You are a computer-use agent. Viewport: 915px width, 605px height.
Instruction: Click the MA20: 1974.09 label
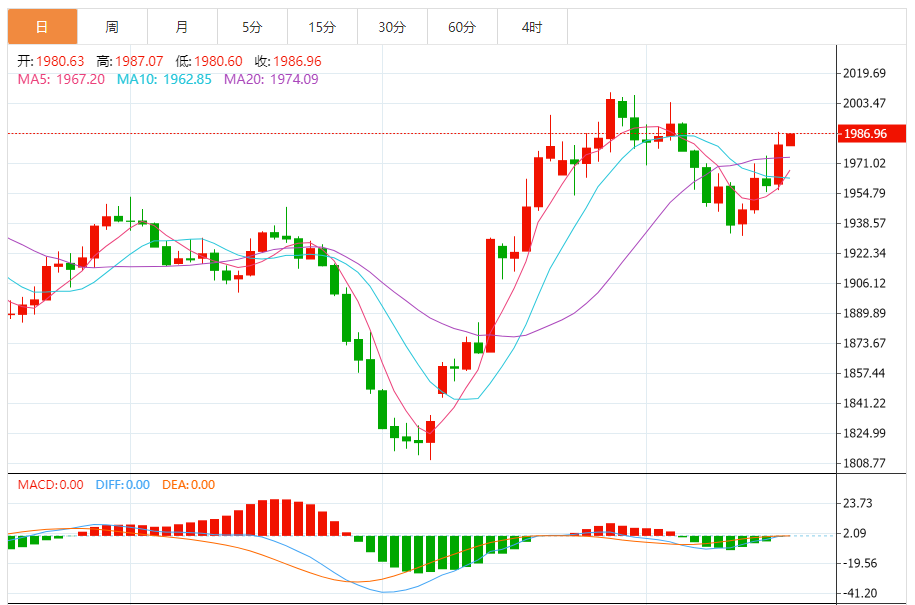click(x=271, y=79)
